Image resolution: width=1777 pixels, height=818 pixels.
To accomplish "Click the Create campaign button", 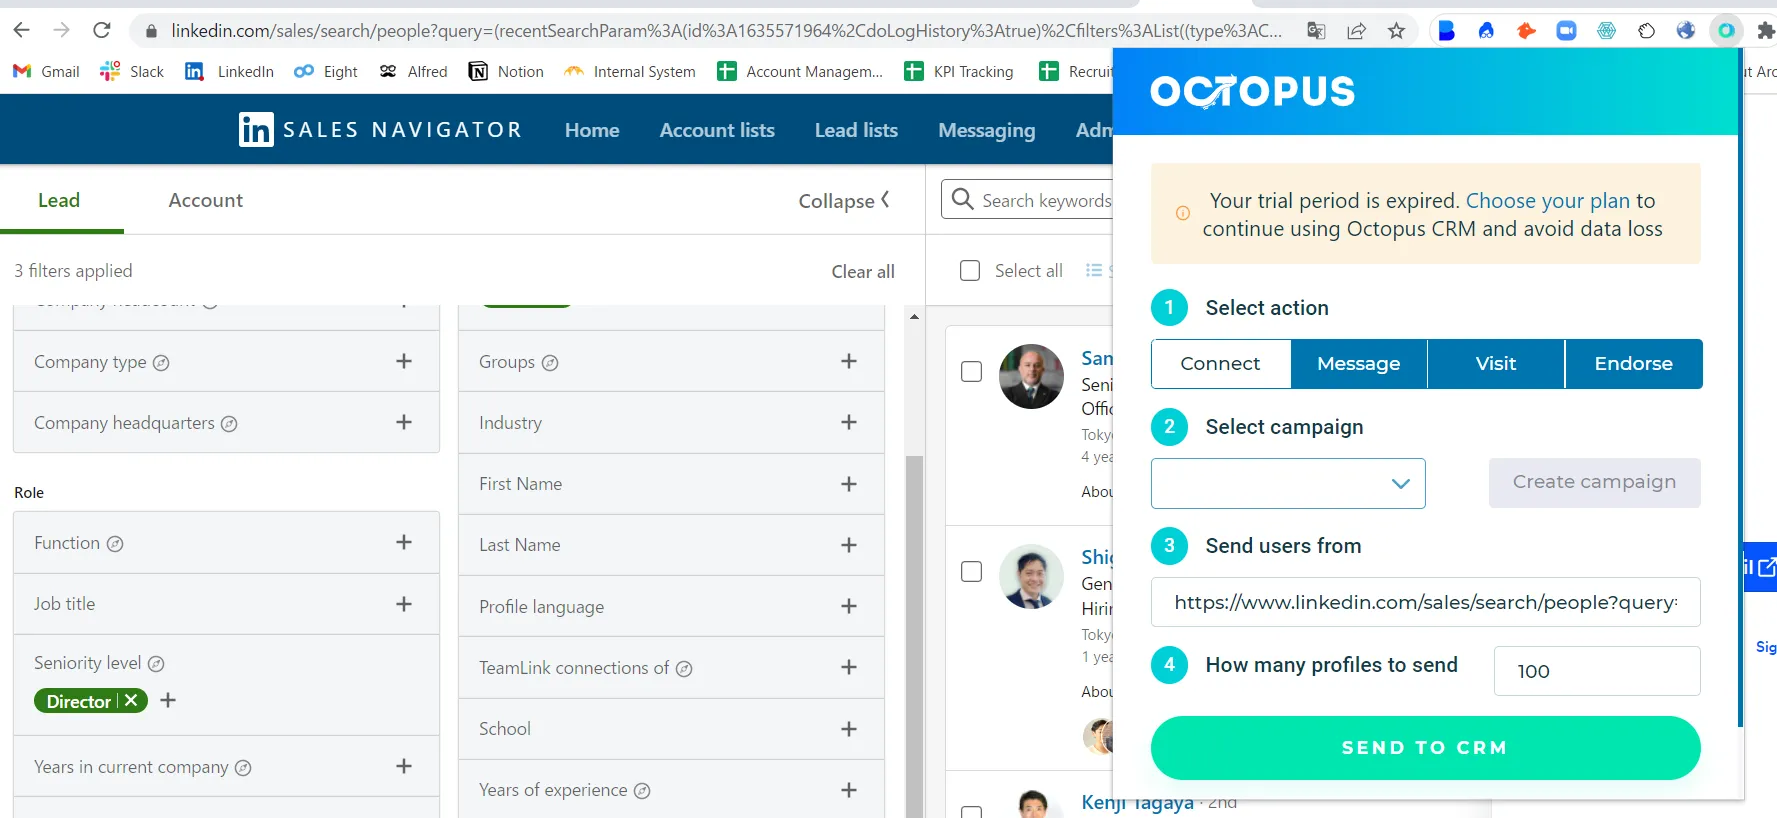I will point(1594,482).
